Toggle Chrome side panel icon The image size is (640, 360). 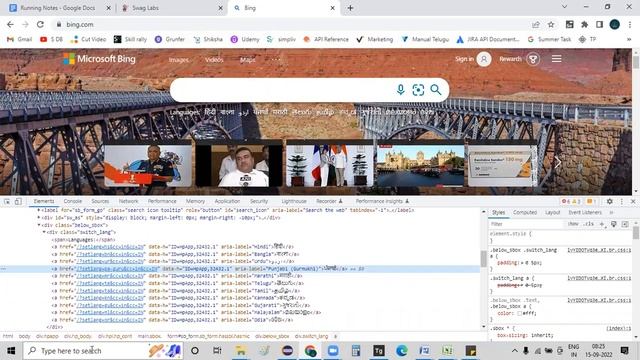coord(599,24)
